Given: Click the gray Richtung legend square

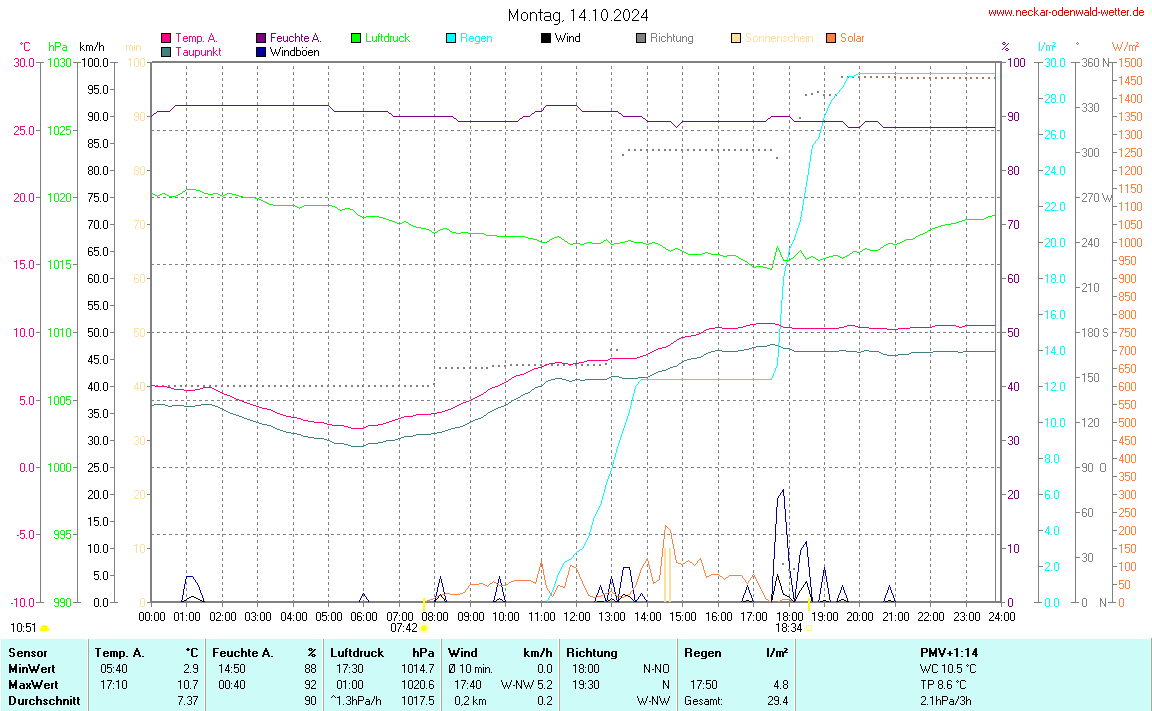Looking at the screenshot, I should pos(641,38).
